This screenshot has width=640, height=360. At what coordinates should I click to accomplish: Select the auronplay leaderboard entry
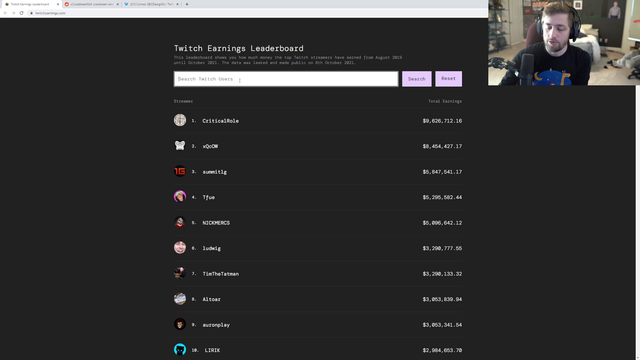(x=318, y=325)
